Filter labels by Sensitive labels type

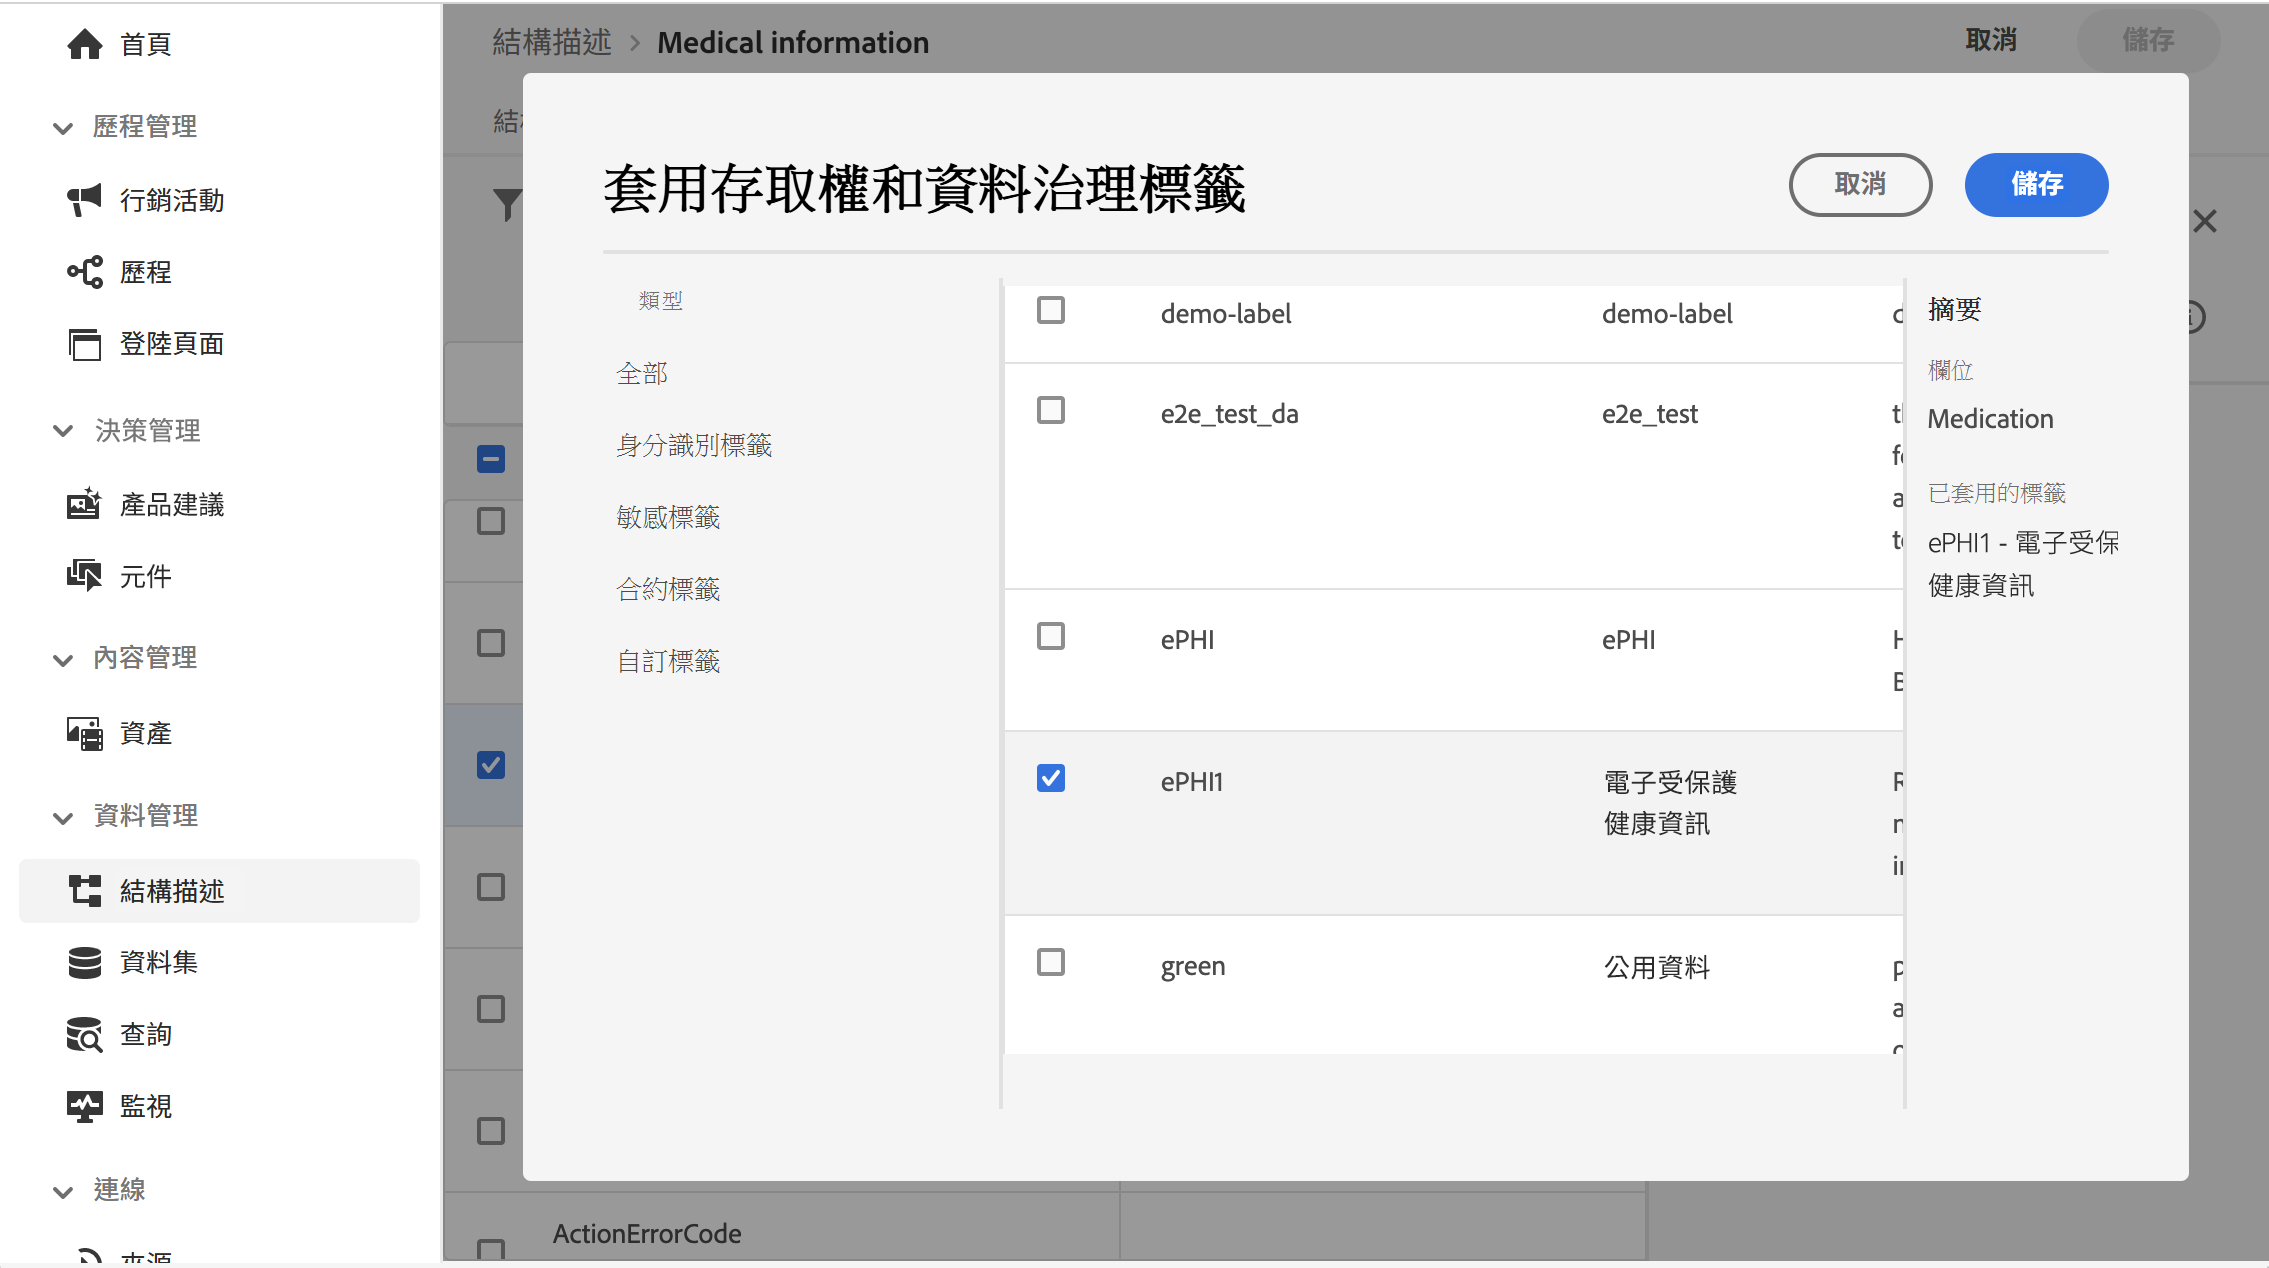[x=668, y=517]
